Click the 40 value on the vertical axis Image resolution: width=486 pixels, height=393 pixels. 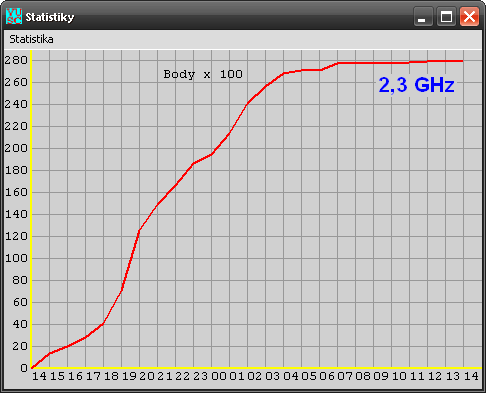click(x=20, y=324)
